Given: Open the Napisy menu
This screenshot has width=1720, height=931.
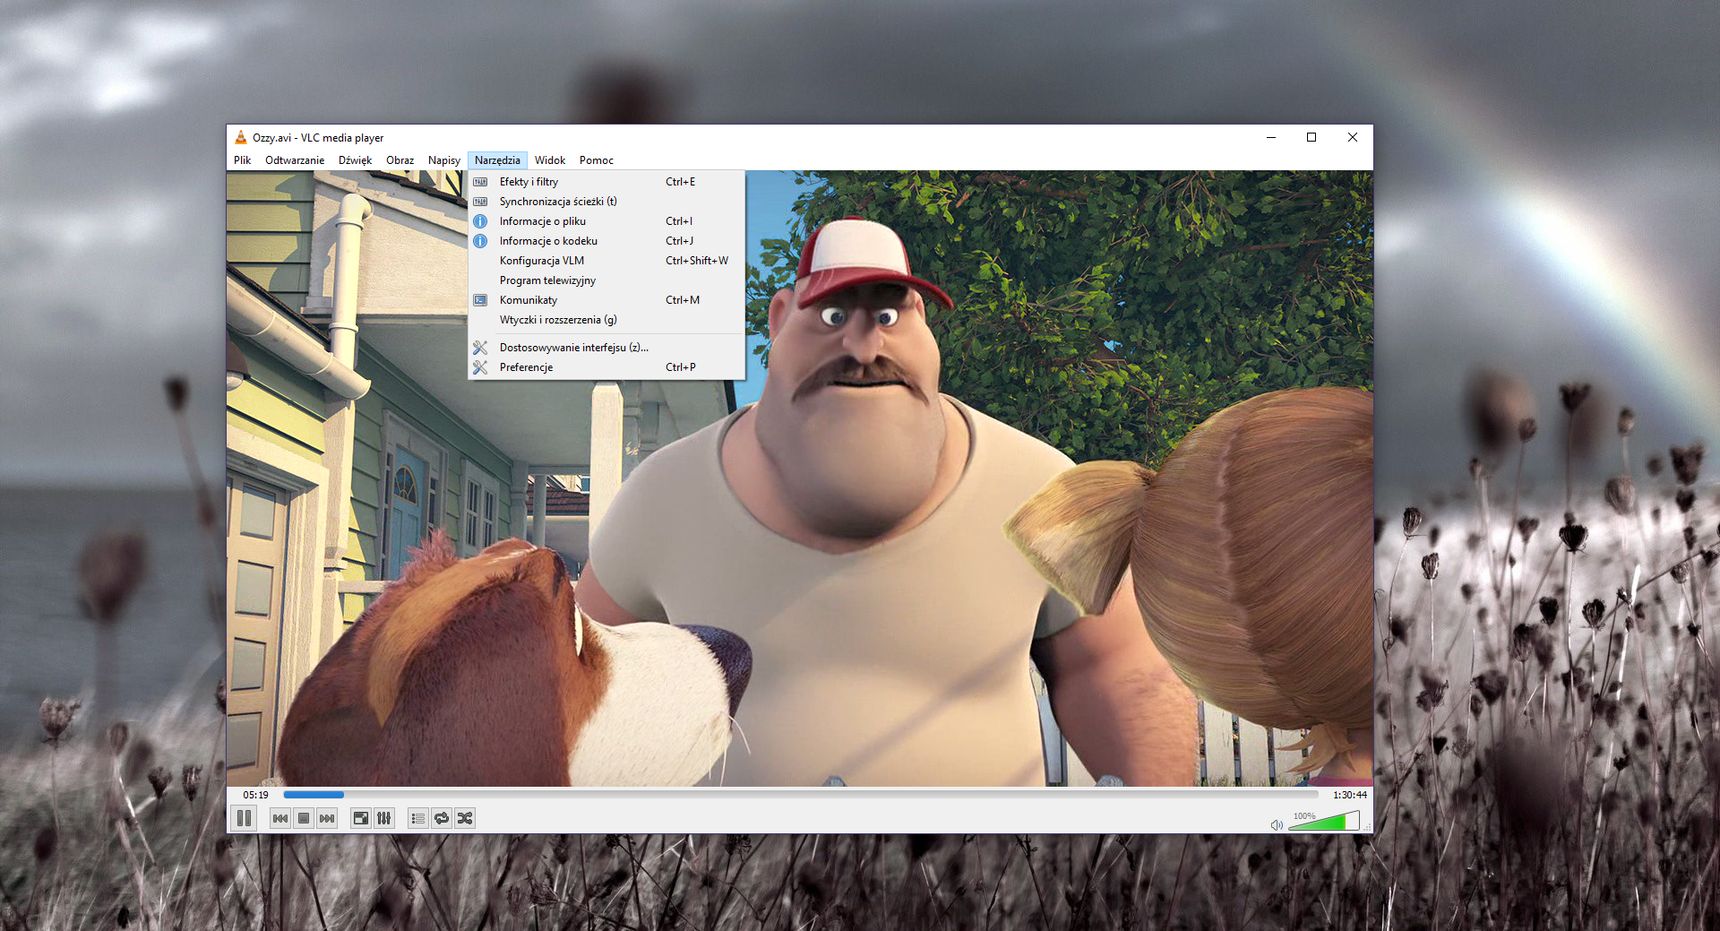Looking at the screenshot, I should [x=444, y=160].
